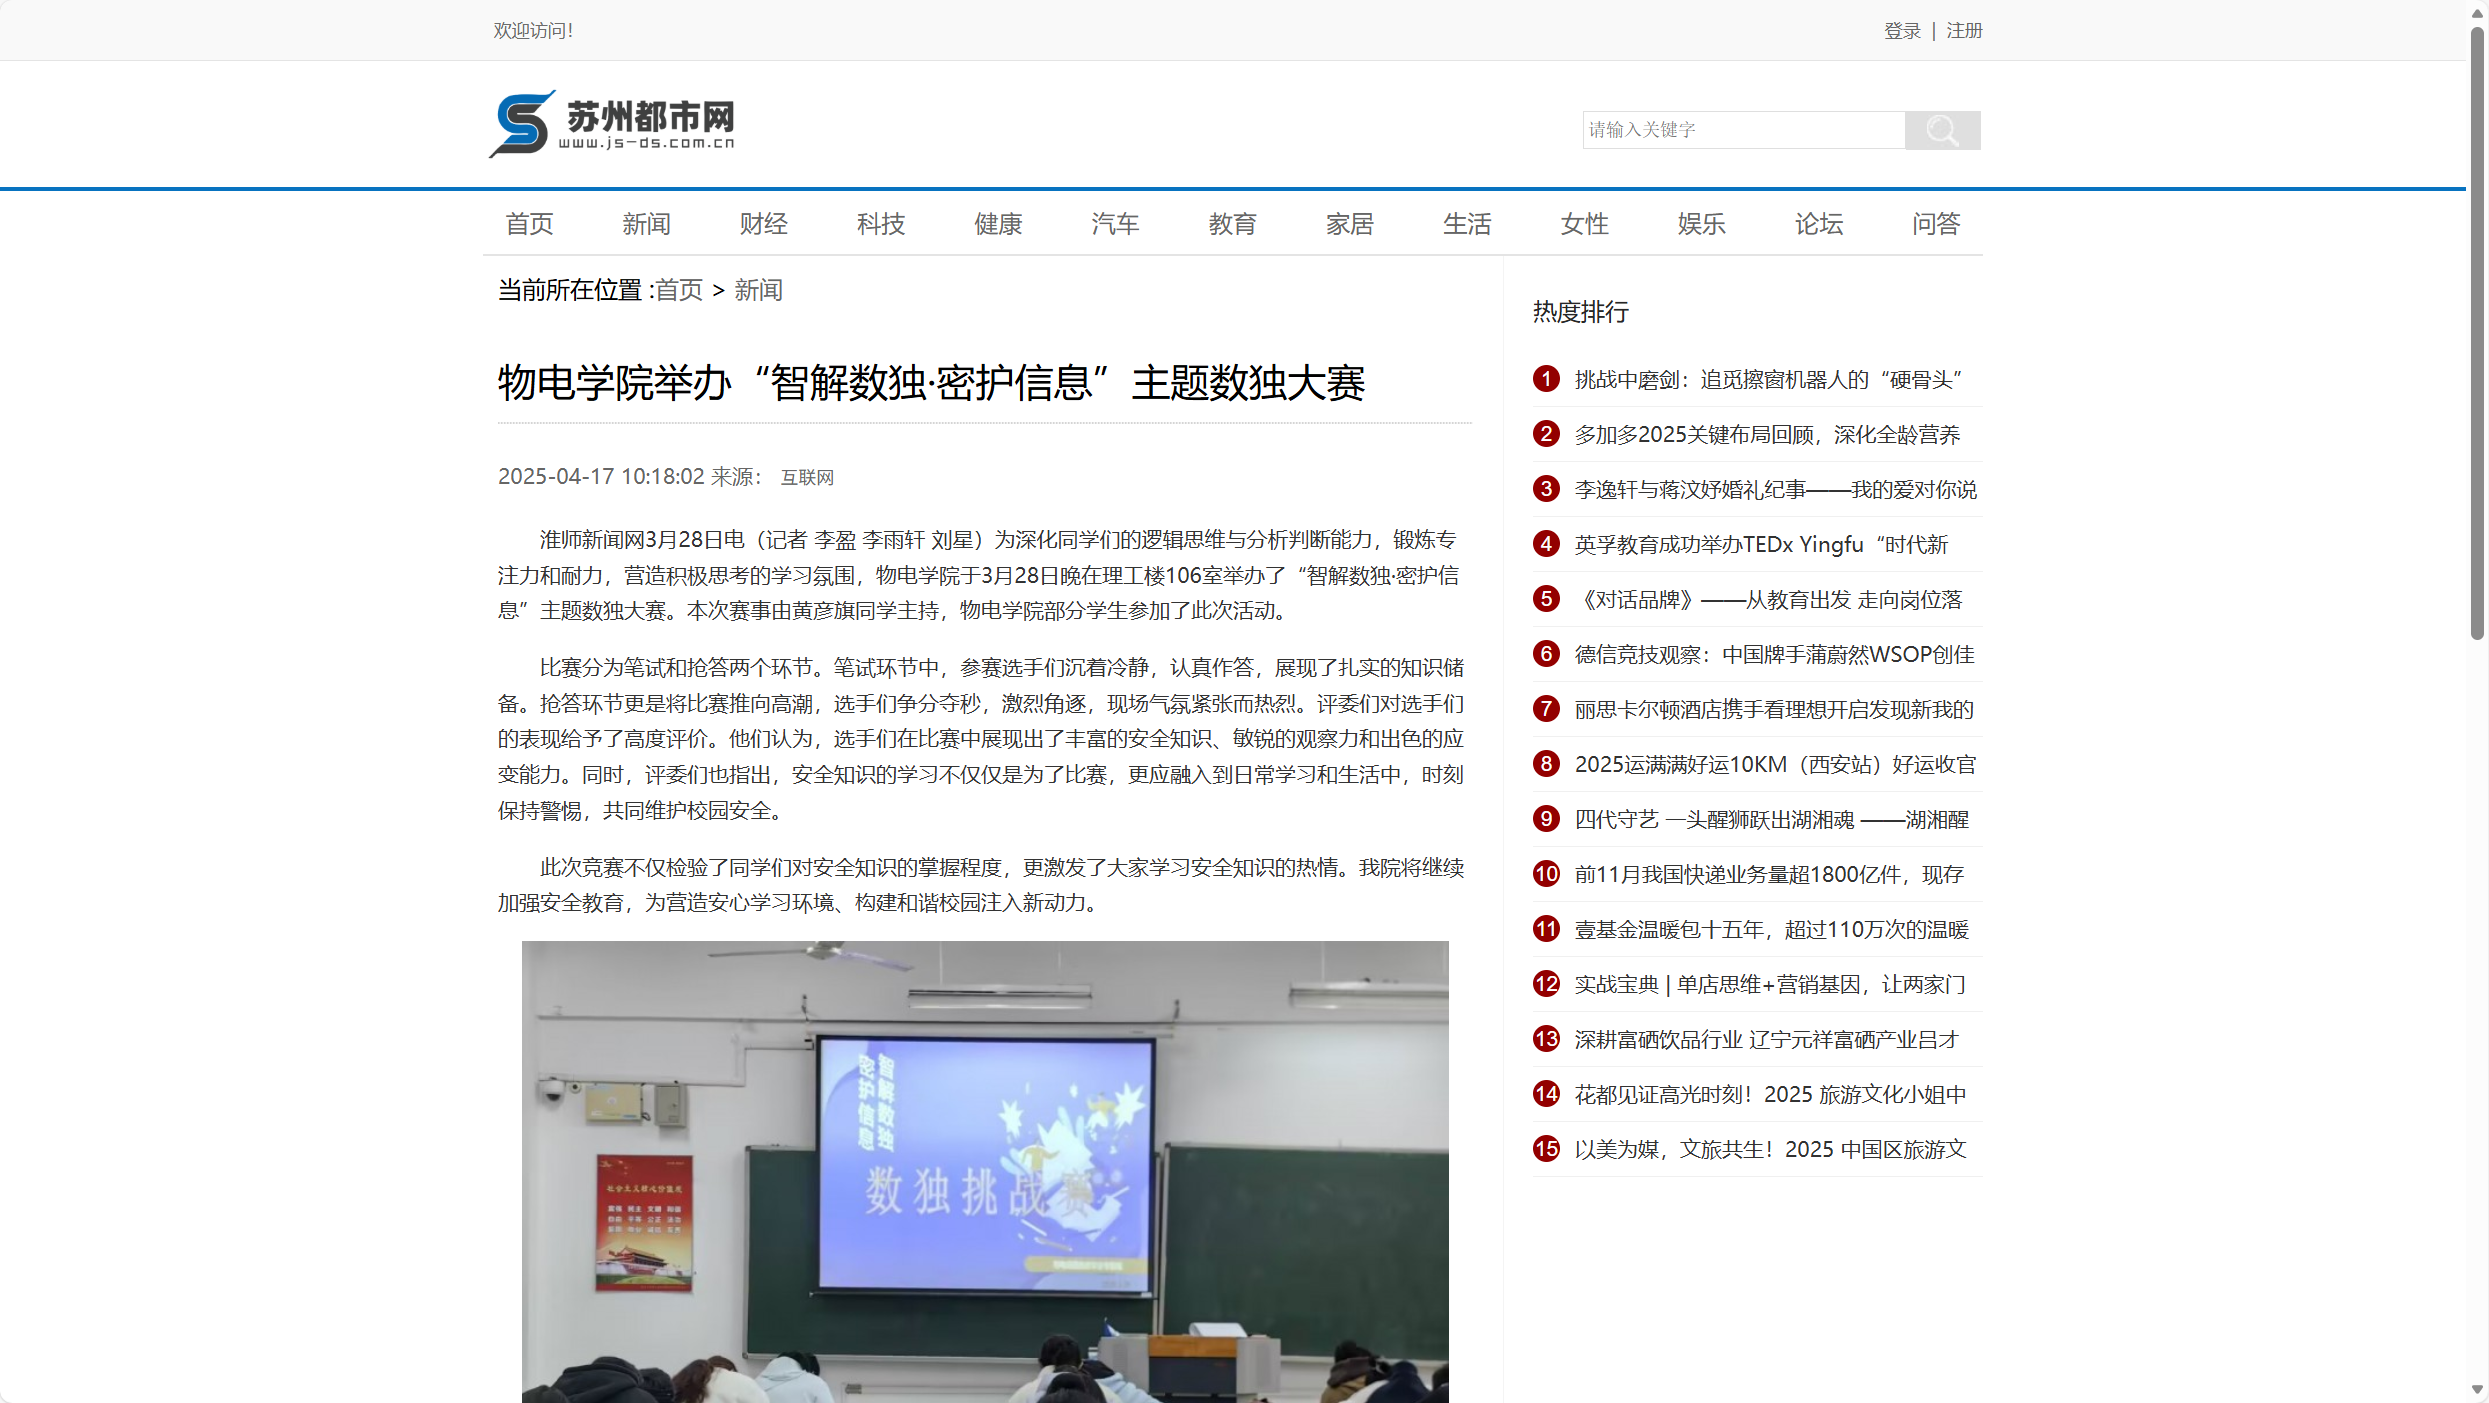
Task: Click the classroom projector screen photo
Action: [983, 1170]
